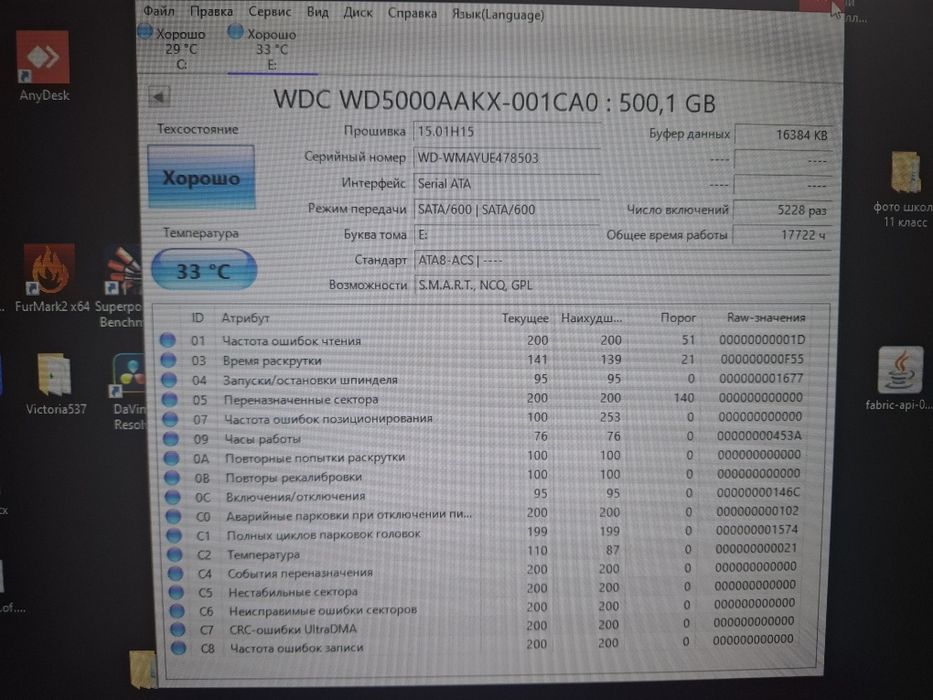Select row CRC-ошибки UltraDMA

(483, 626)
